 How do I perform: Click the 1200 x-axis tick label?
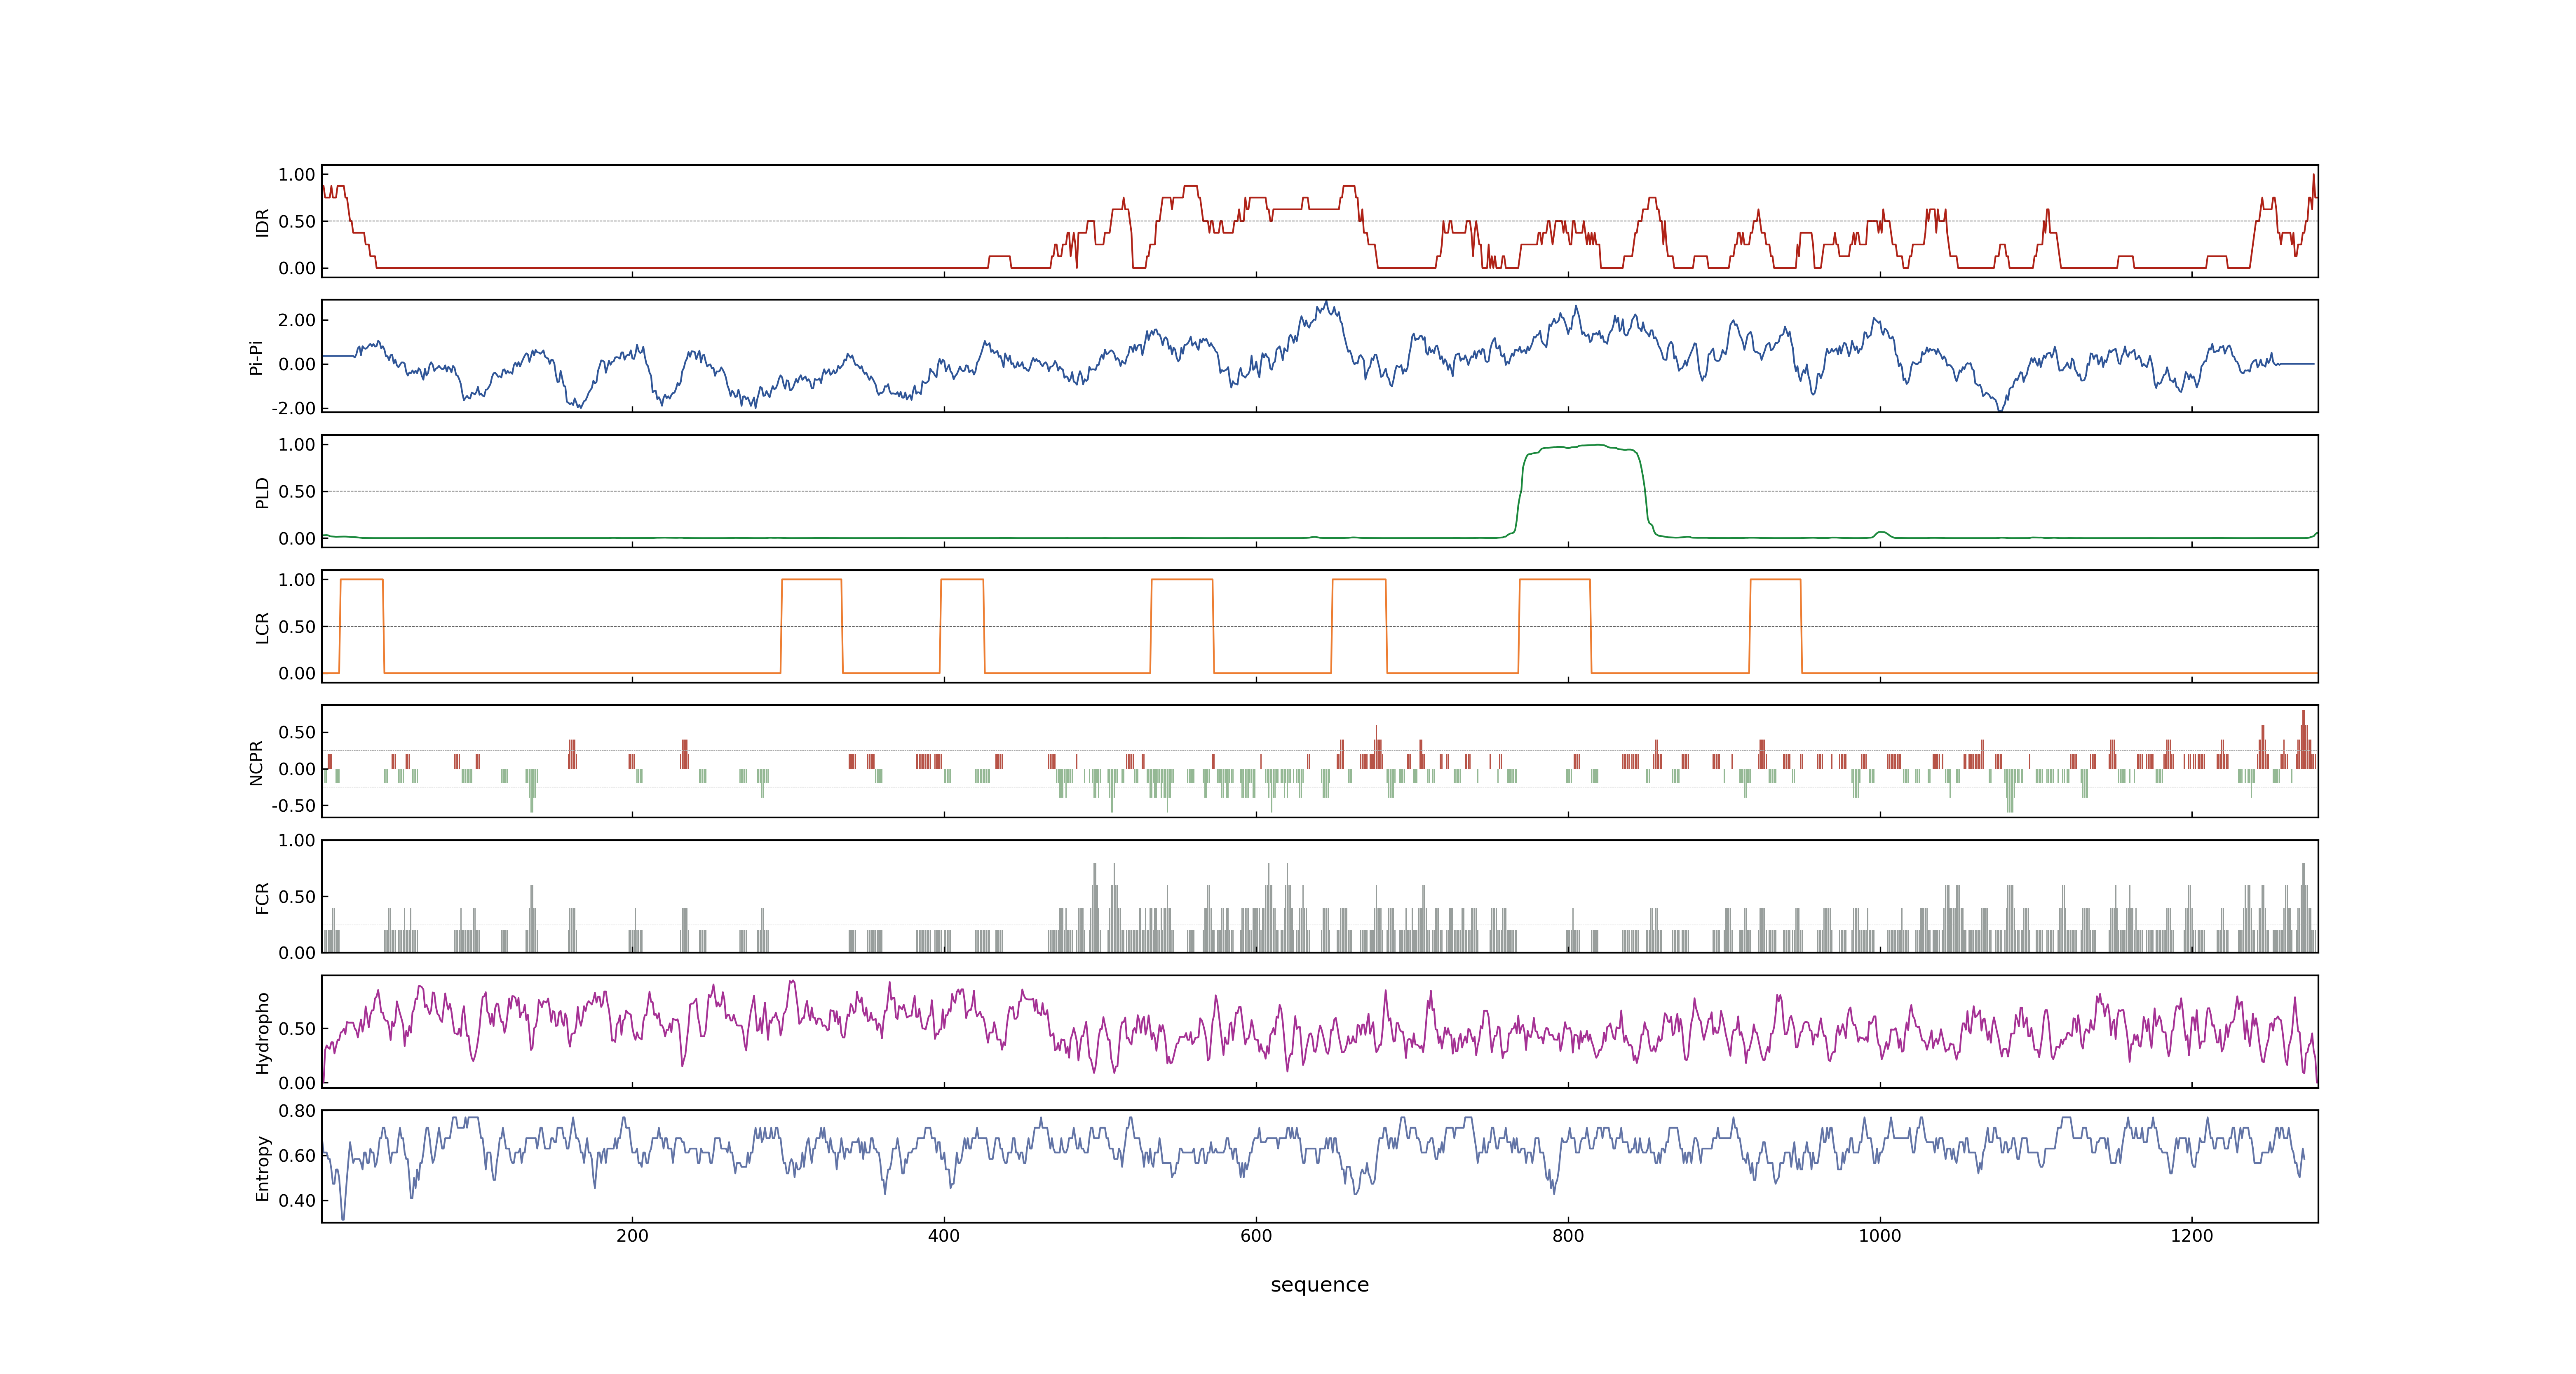point(2192,1236)
